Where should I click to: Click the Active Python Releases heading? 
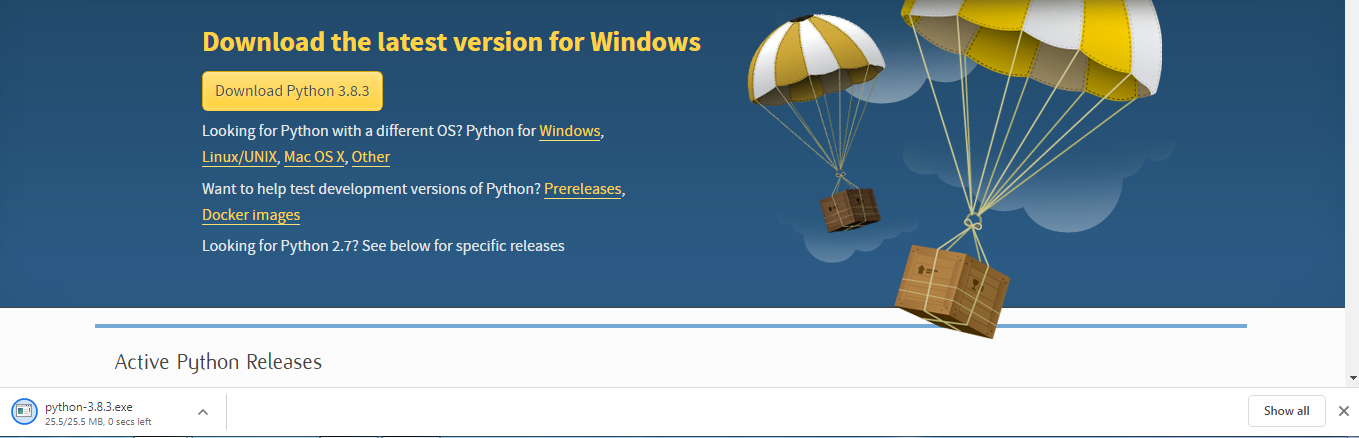218,362
